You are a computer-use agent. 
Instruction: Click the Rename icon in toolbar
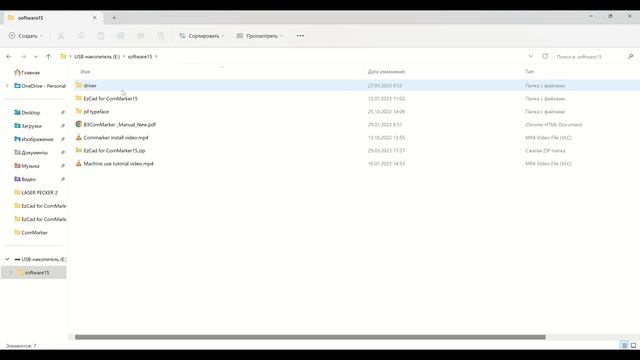[x=121, y=36]
